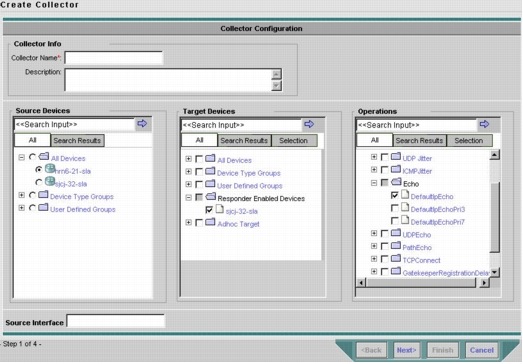Click the Operations list scroll-right arrow
This screenshot has width=523, height=364.
485,283
